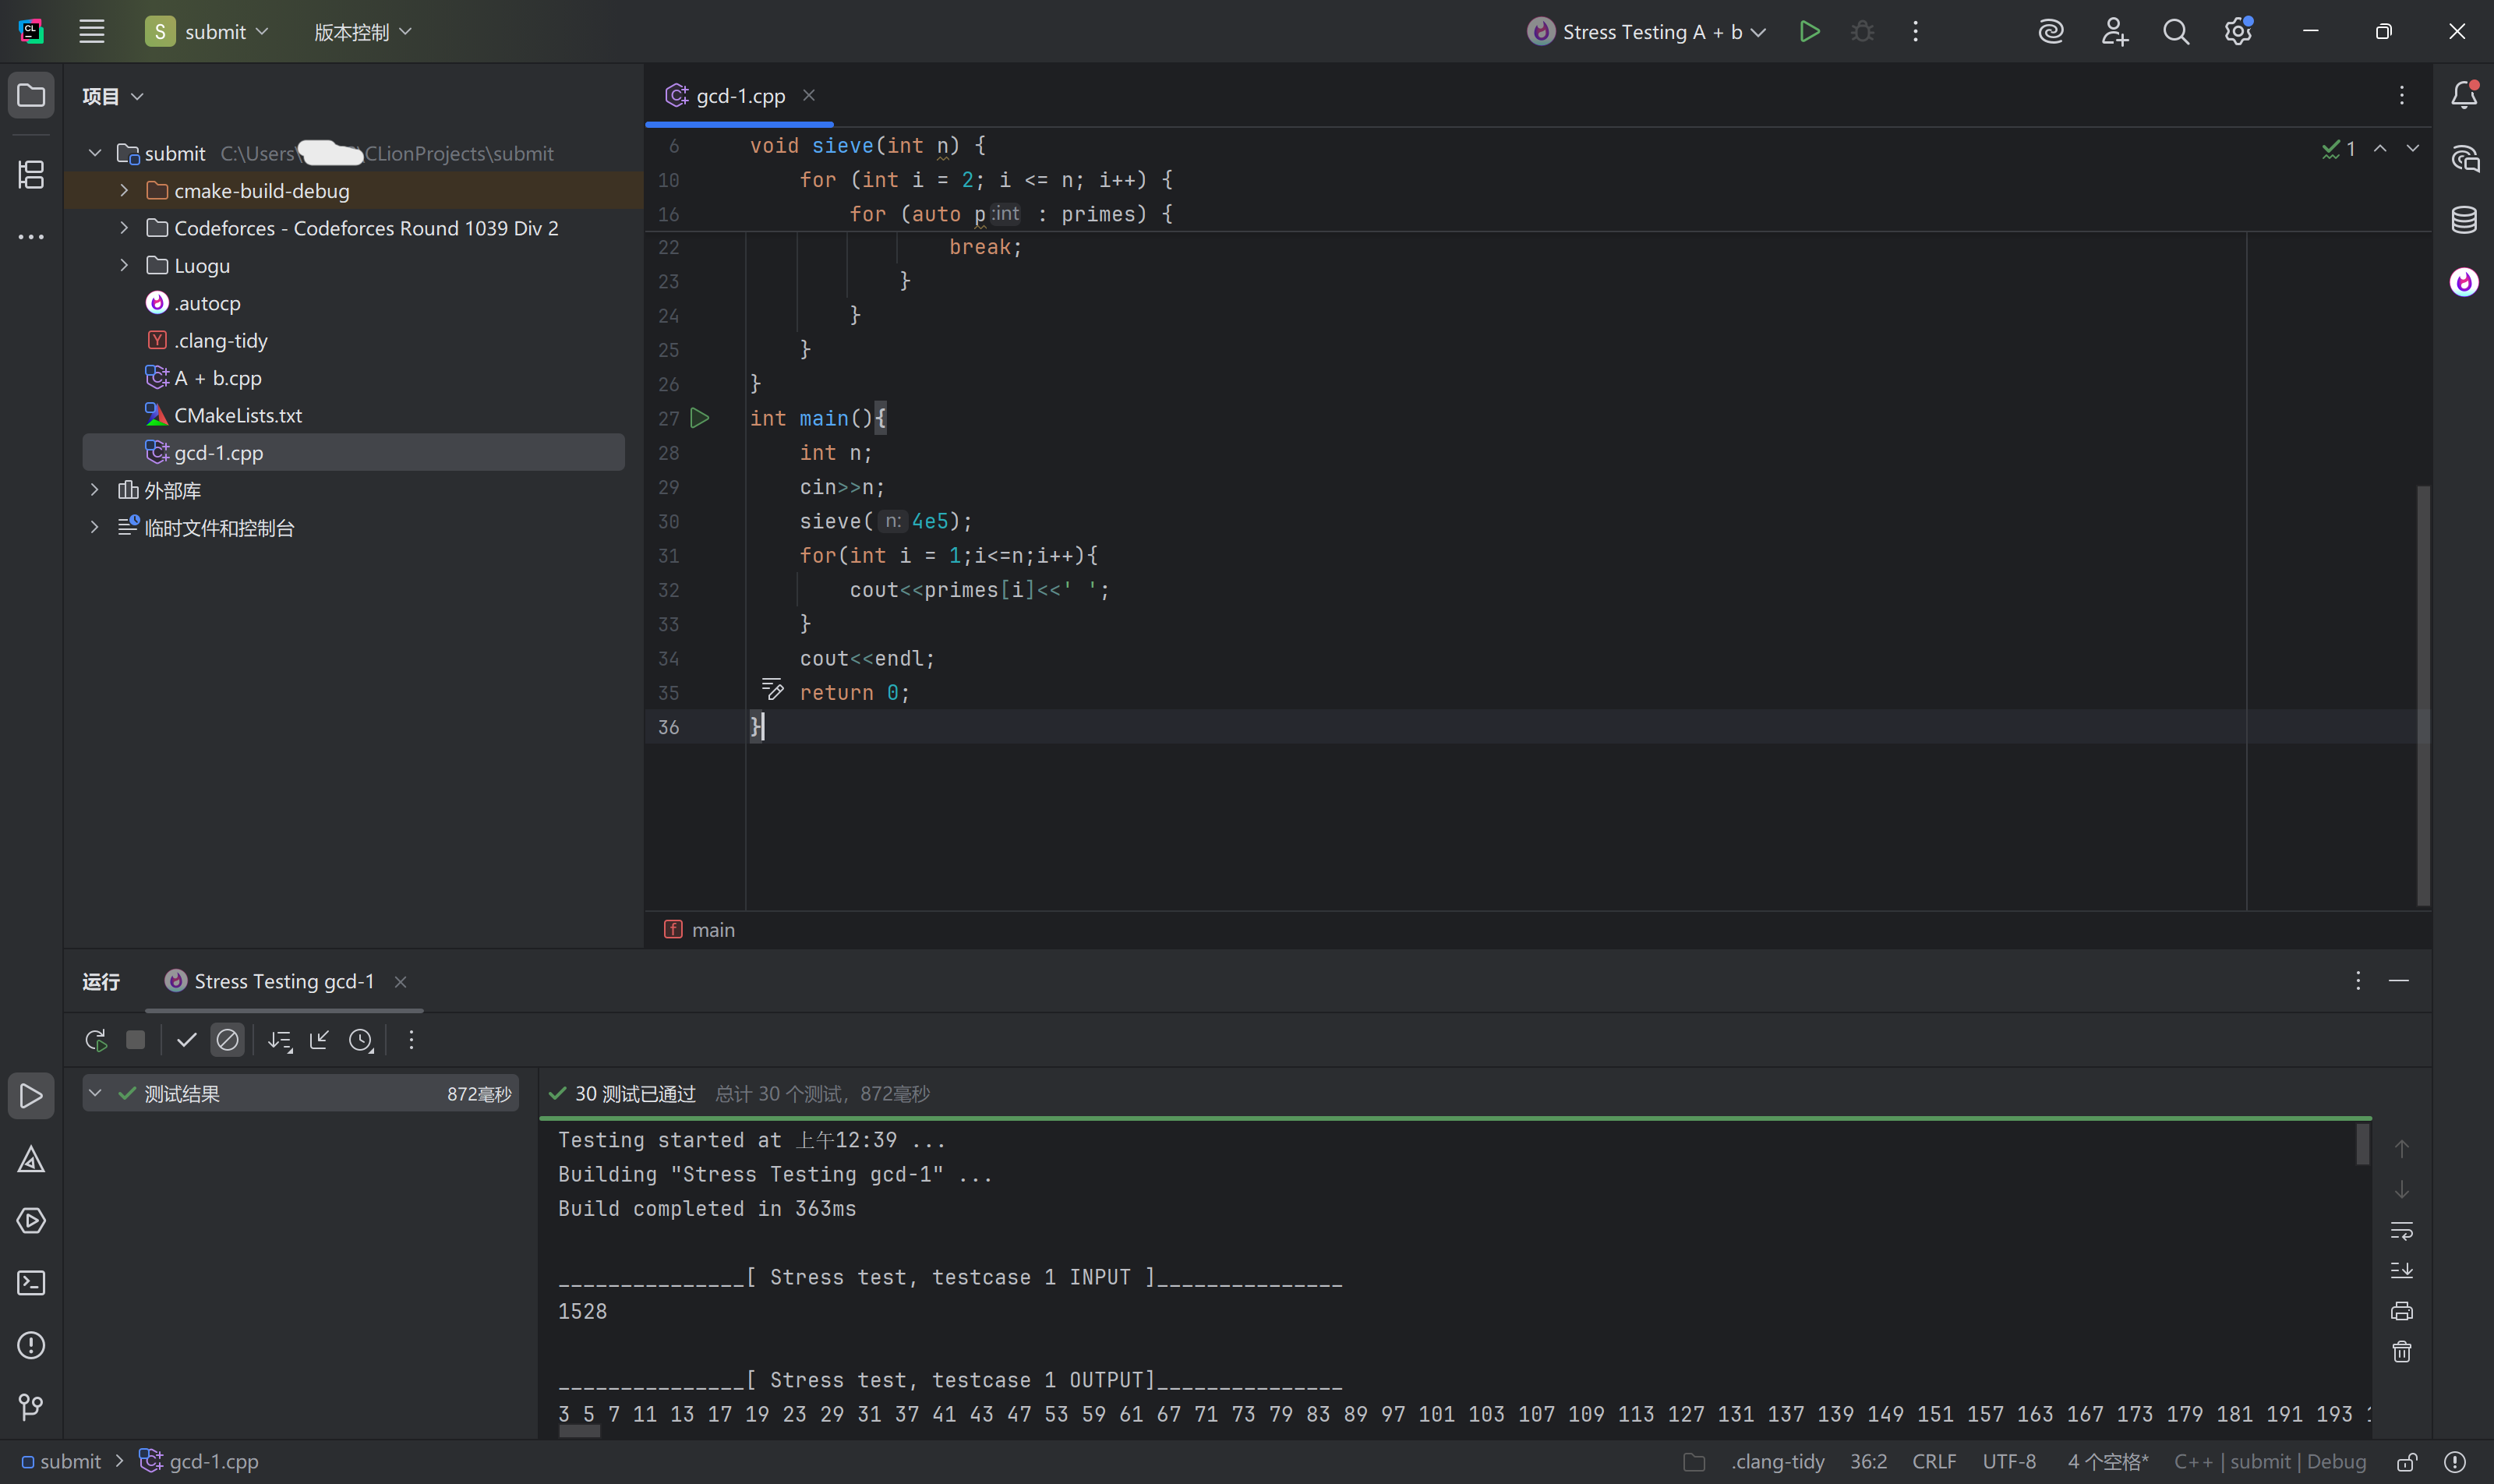Toggle show passed tests checkmark
Image resolution: width=2494 pixels, height=1484 pixels.
(x=186, y=1040)
